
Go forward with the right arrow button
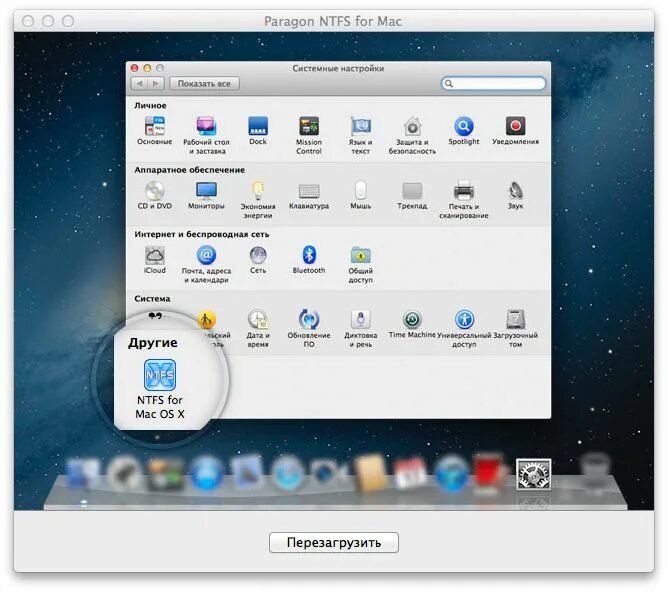click(156, 83)
